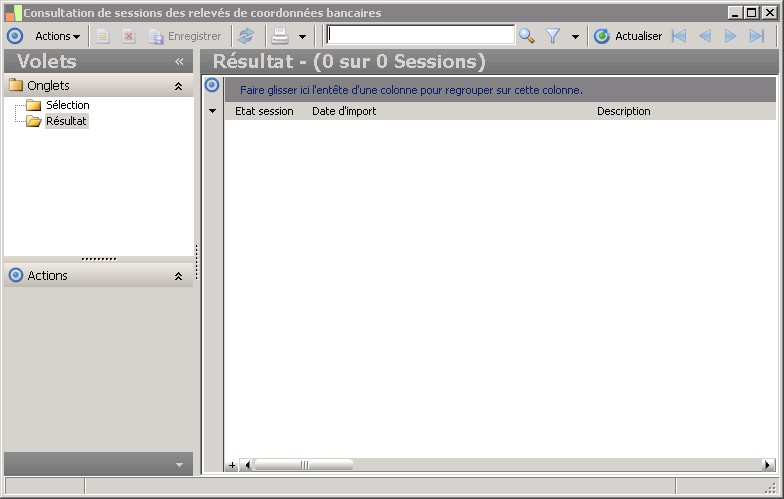Click the Date d'import column header
This screenshot has width=784, height=499.
344,111
